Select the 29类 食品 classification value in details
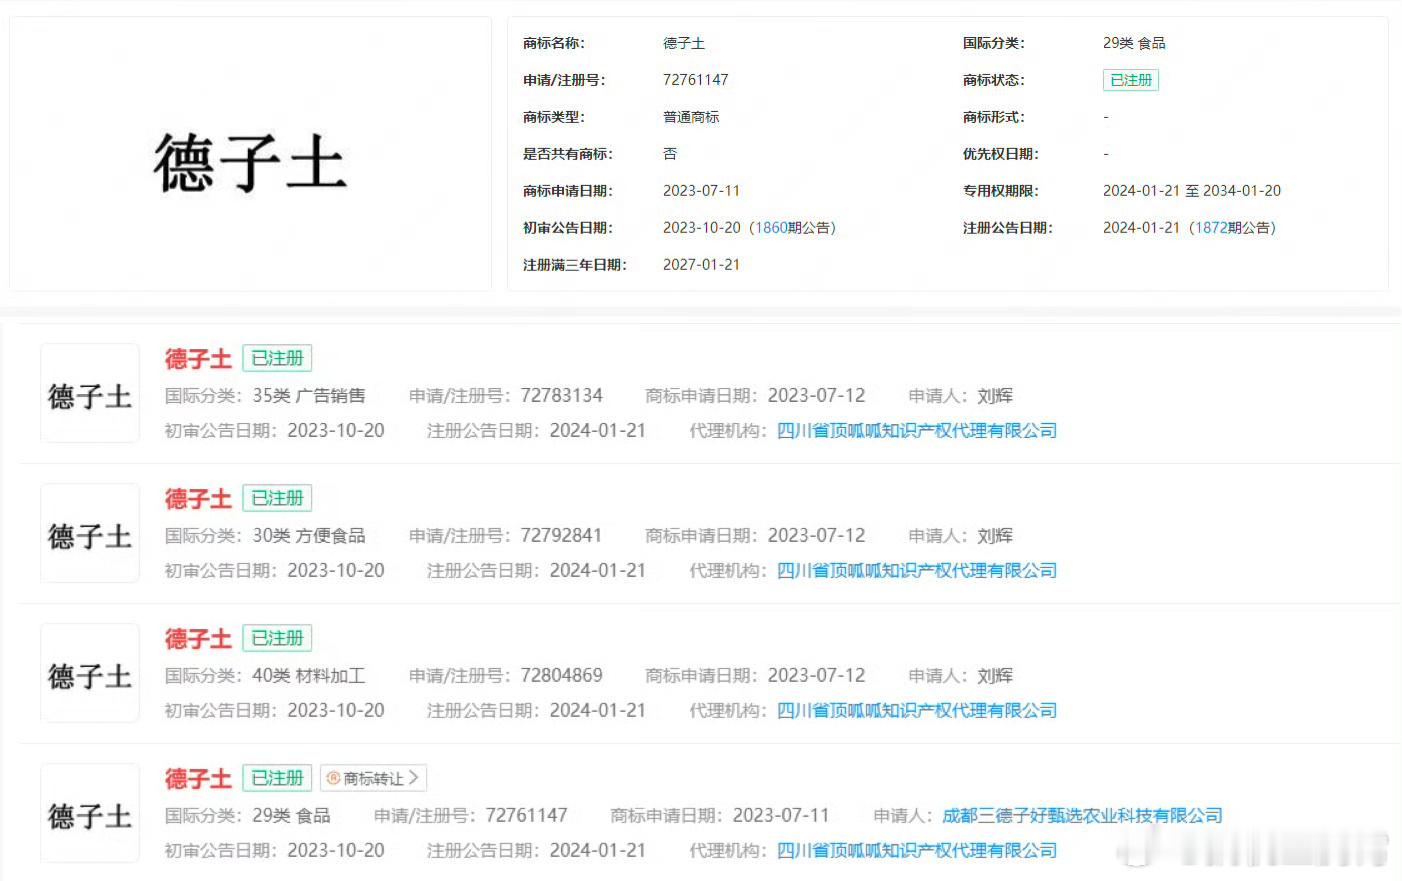The width and height of the screenshot is (1402, 881). click(1134, 43)
